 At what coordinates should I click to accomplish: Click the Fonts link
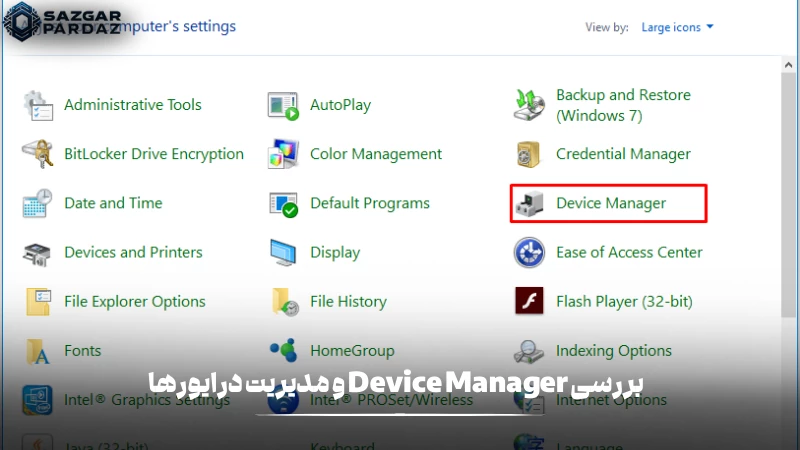(83, 351)
